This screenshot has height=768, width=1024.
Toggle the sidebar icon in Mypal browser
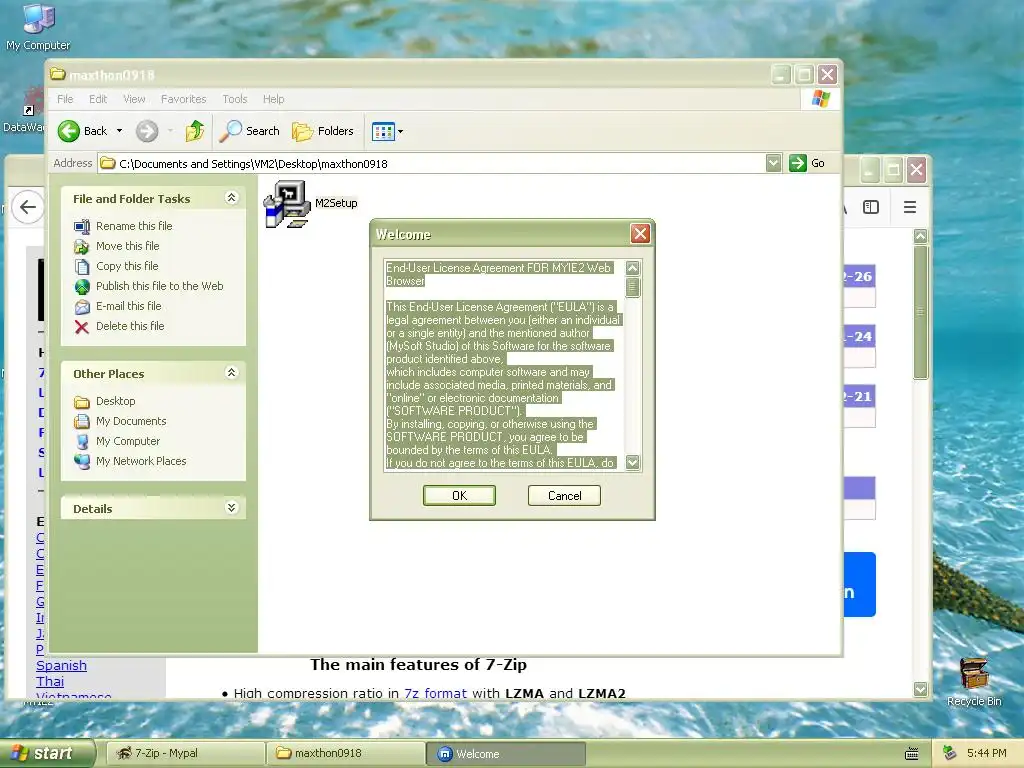871,208
